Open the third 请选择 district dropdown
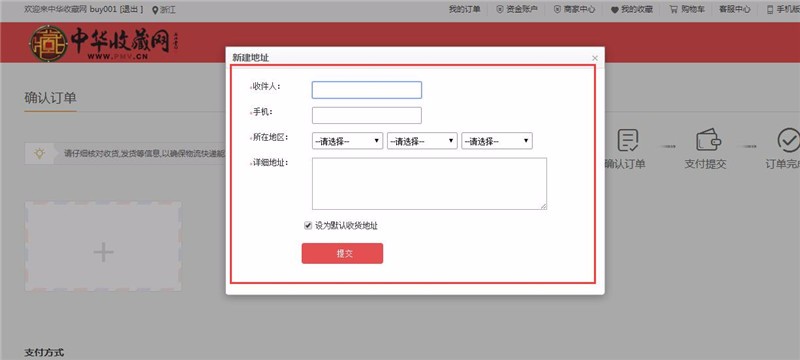 497,141
